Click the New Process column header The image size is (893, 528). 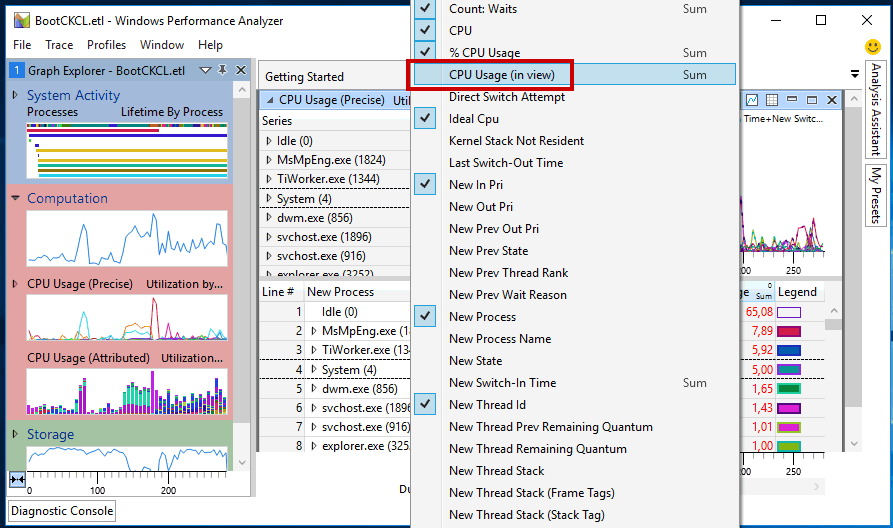click(340, 292)
